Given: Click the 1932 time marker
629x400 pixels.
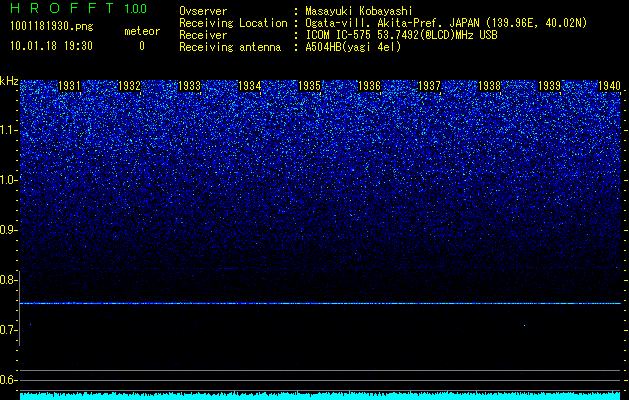Looking at the screenshot, I should 129,85.
